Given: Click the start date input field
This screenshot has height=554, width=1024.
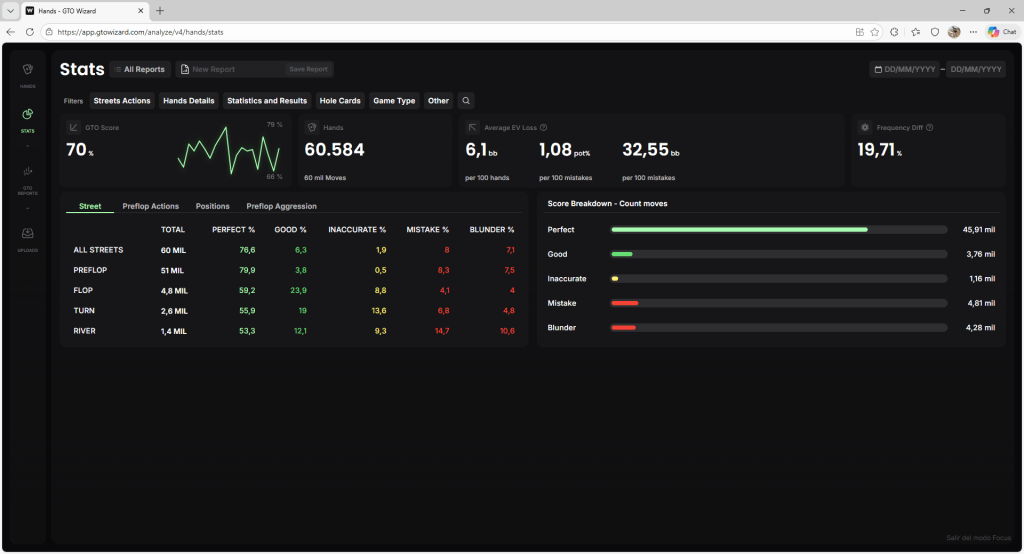Looking at the screenshot, I should click(906, 70).
